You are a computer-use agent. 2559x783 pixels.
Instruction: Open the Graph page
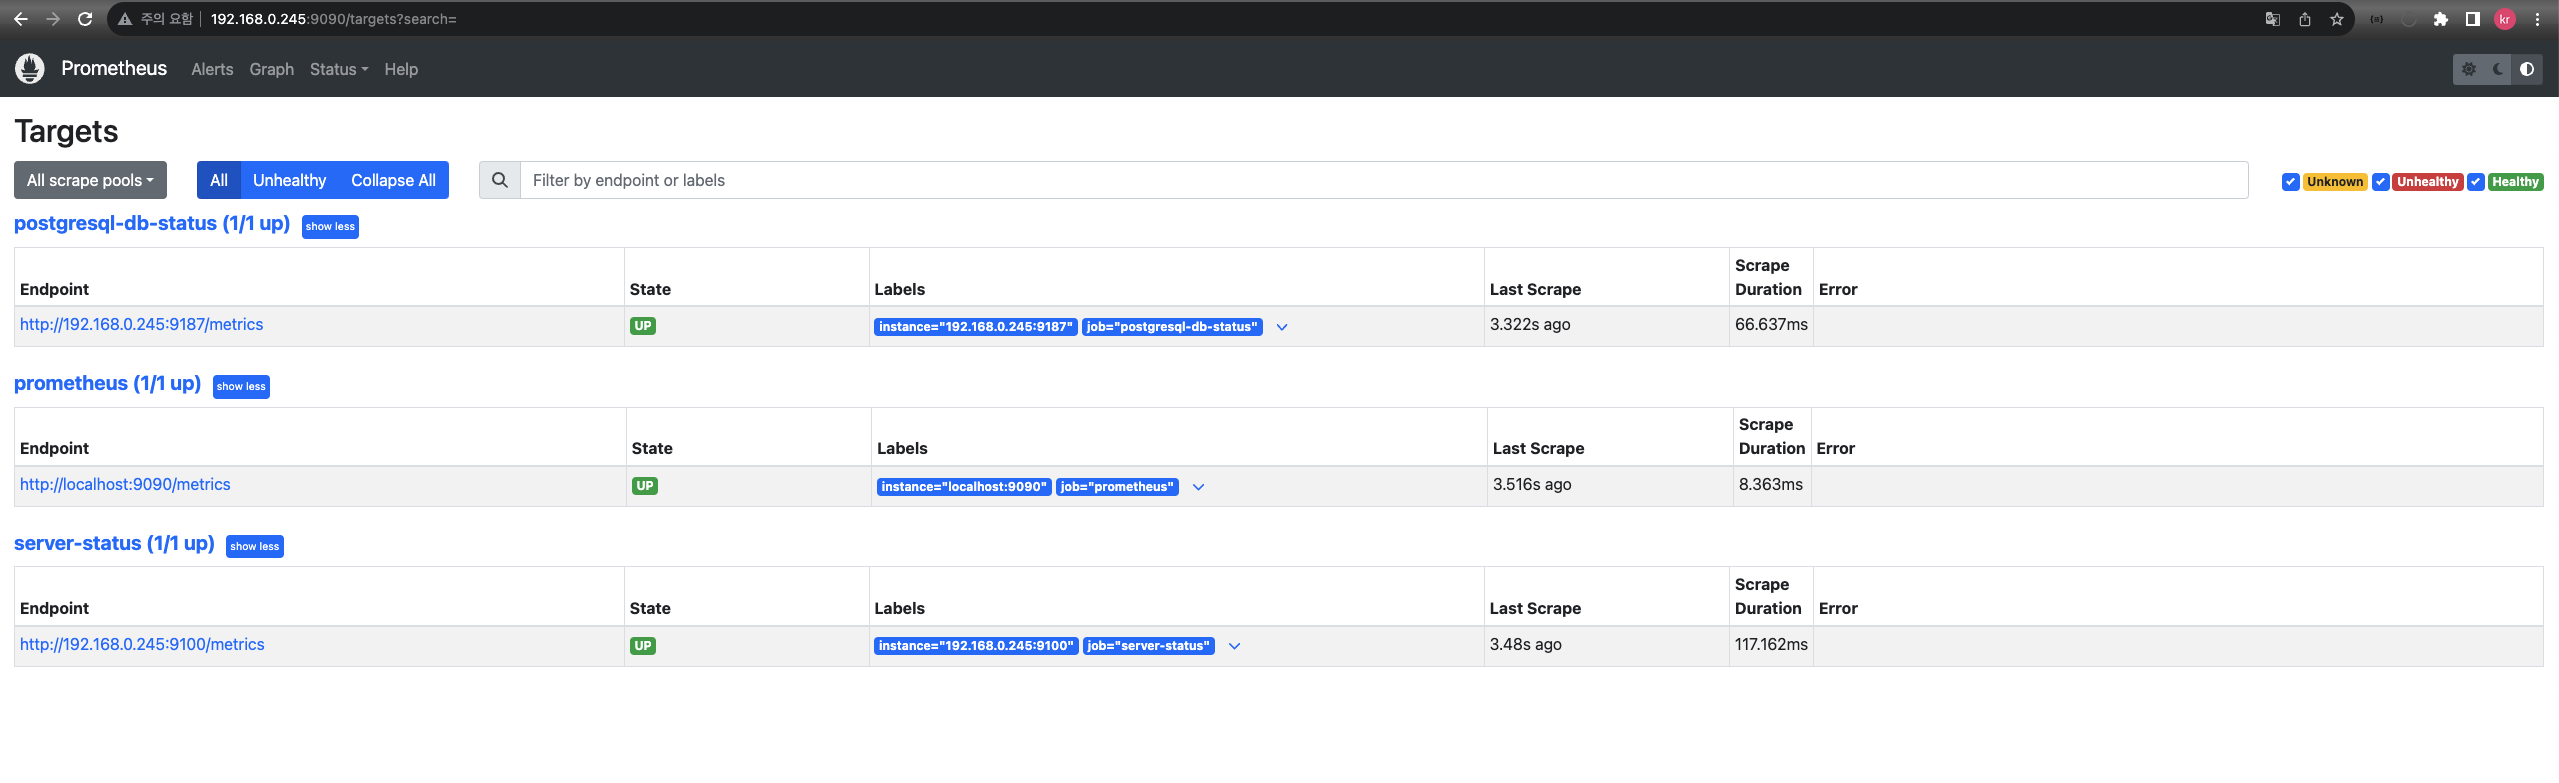271,69
